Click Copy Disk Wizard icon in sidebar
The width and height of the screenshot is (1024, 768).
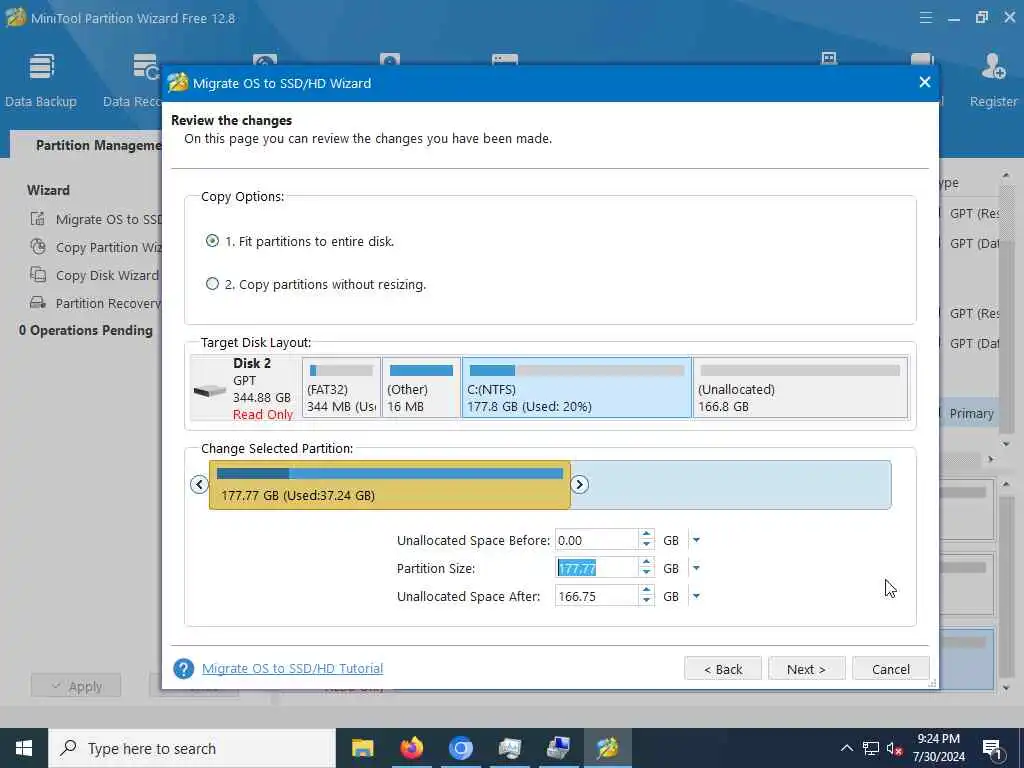38,275
